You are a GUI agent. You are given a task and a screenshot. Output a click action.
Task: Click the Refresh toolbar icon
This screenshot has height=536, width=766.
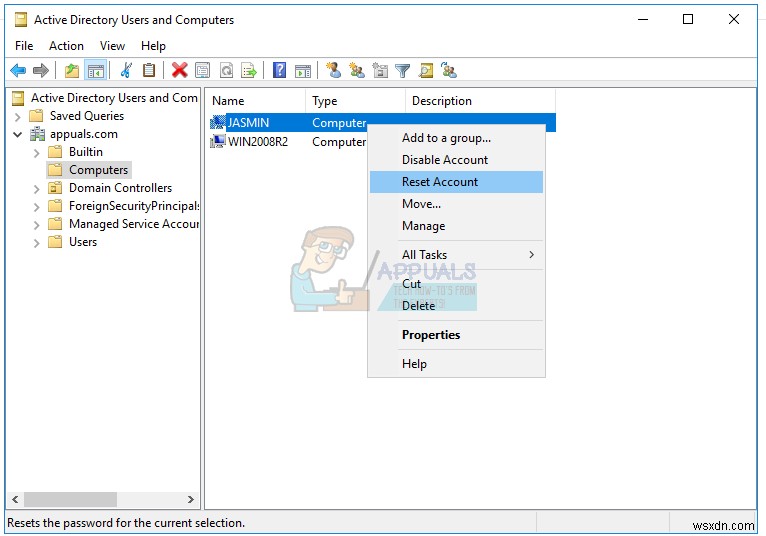click(226, 70)
